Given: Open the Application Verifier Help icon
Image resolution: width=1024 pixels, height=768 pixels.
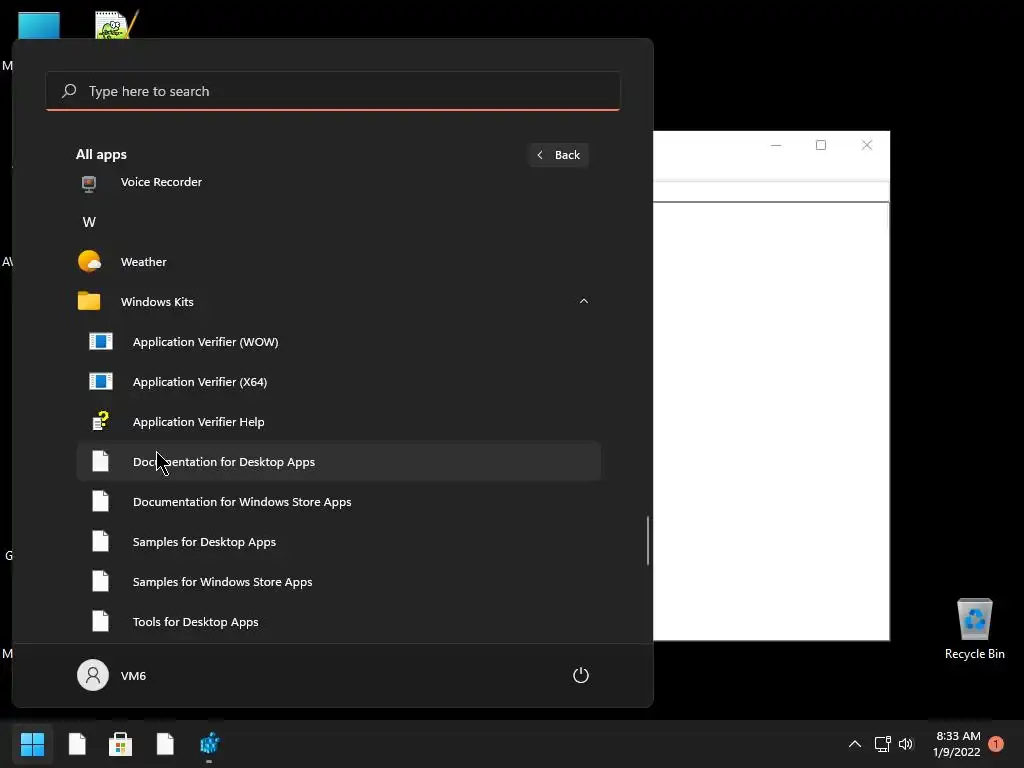Looking at the screenshot, I should [x=100, y=421].
